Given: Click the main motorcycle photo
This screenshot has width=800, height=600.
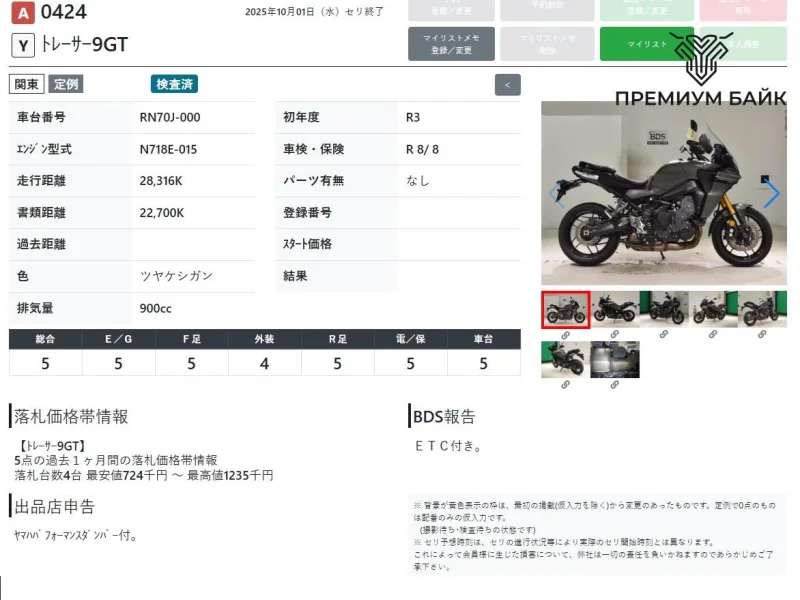Looking at the screenshot, I should click(x=663, y=194).
